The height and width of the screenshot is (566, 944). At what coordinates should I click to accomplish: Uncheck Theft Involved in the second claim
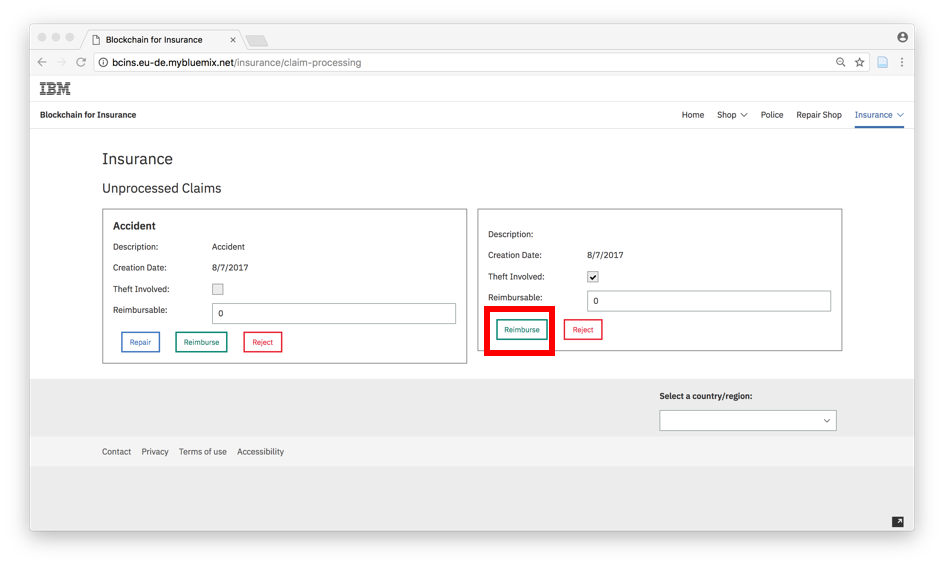pos(593,277)
